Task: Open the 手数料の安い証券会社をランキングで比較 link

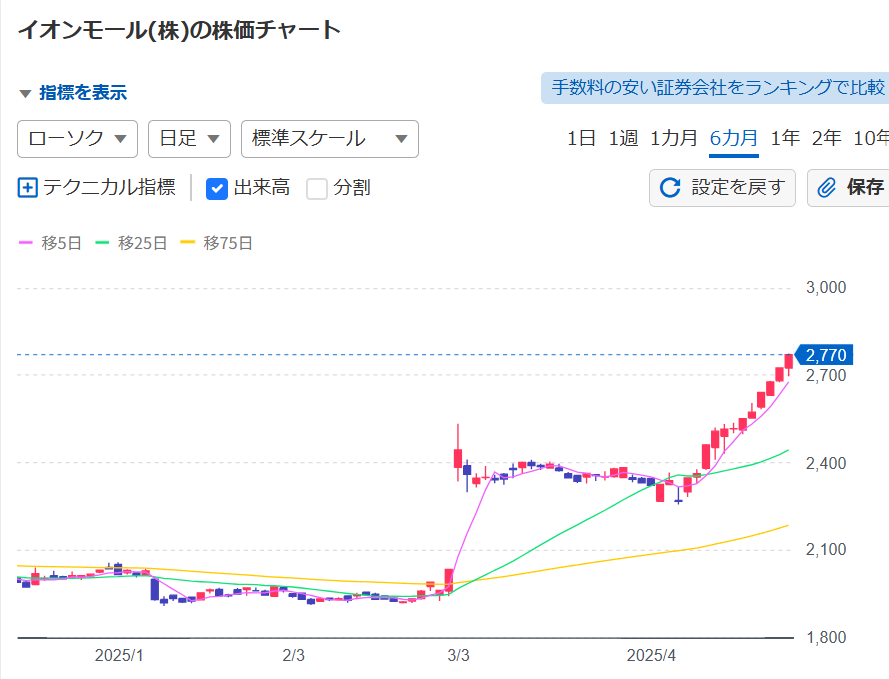Action: [x=715, y=88]
